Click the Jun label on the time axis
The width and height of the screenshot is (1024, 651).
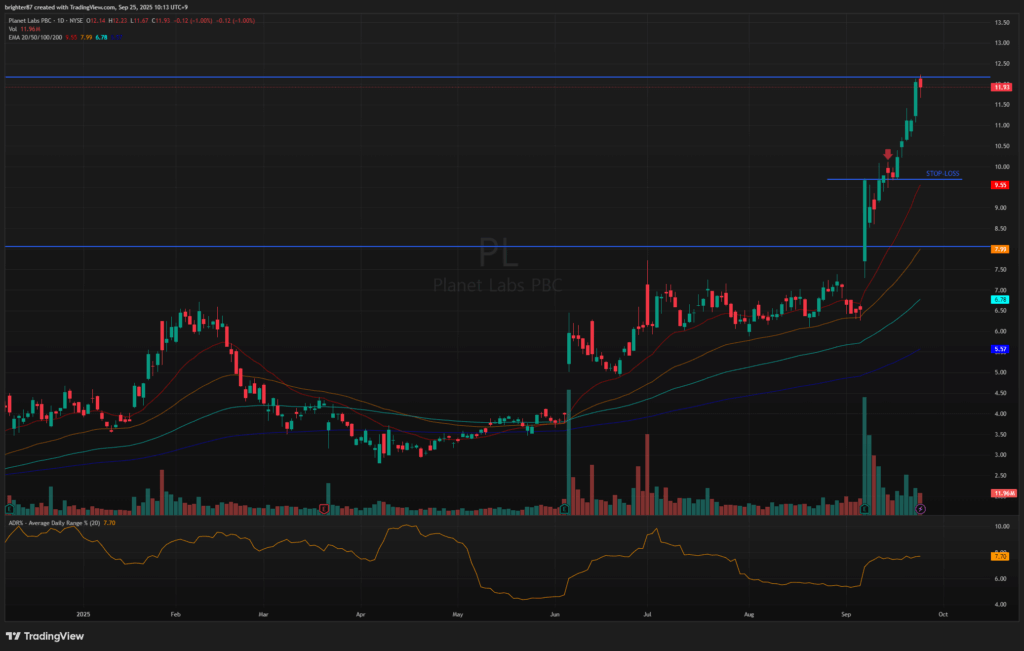pyautogui.click(x=554, y=614)
